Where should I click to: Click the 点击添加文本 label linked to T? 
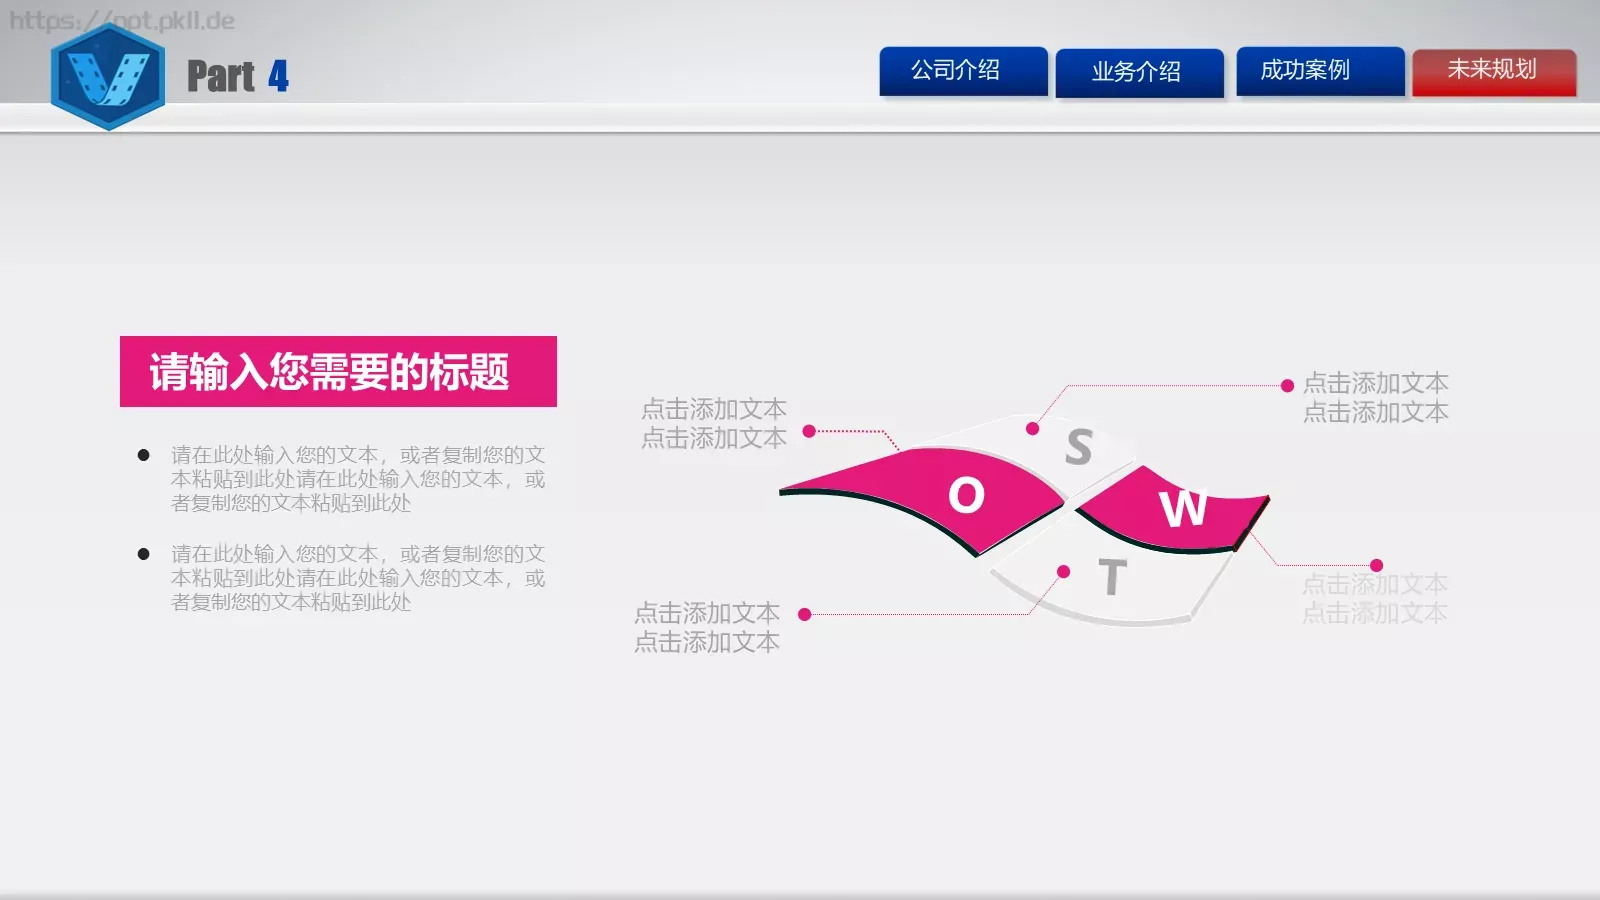[707, 627]
